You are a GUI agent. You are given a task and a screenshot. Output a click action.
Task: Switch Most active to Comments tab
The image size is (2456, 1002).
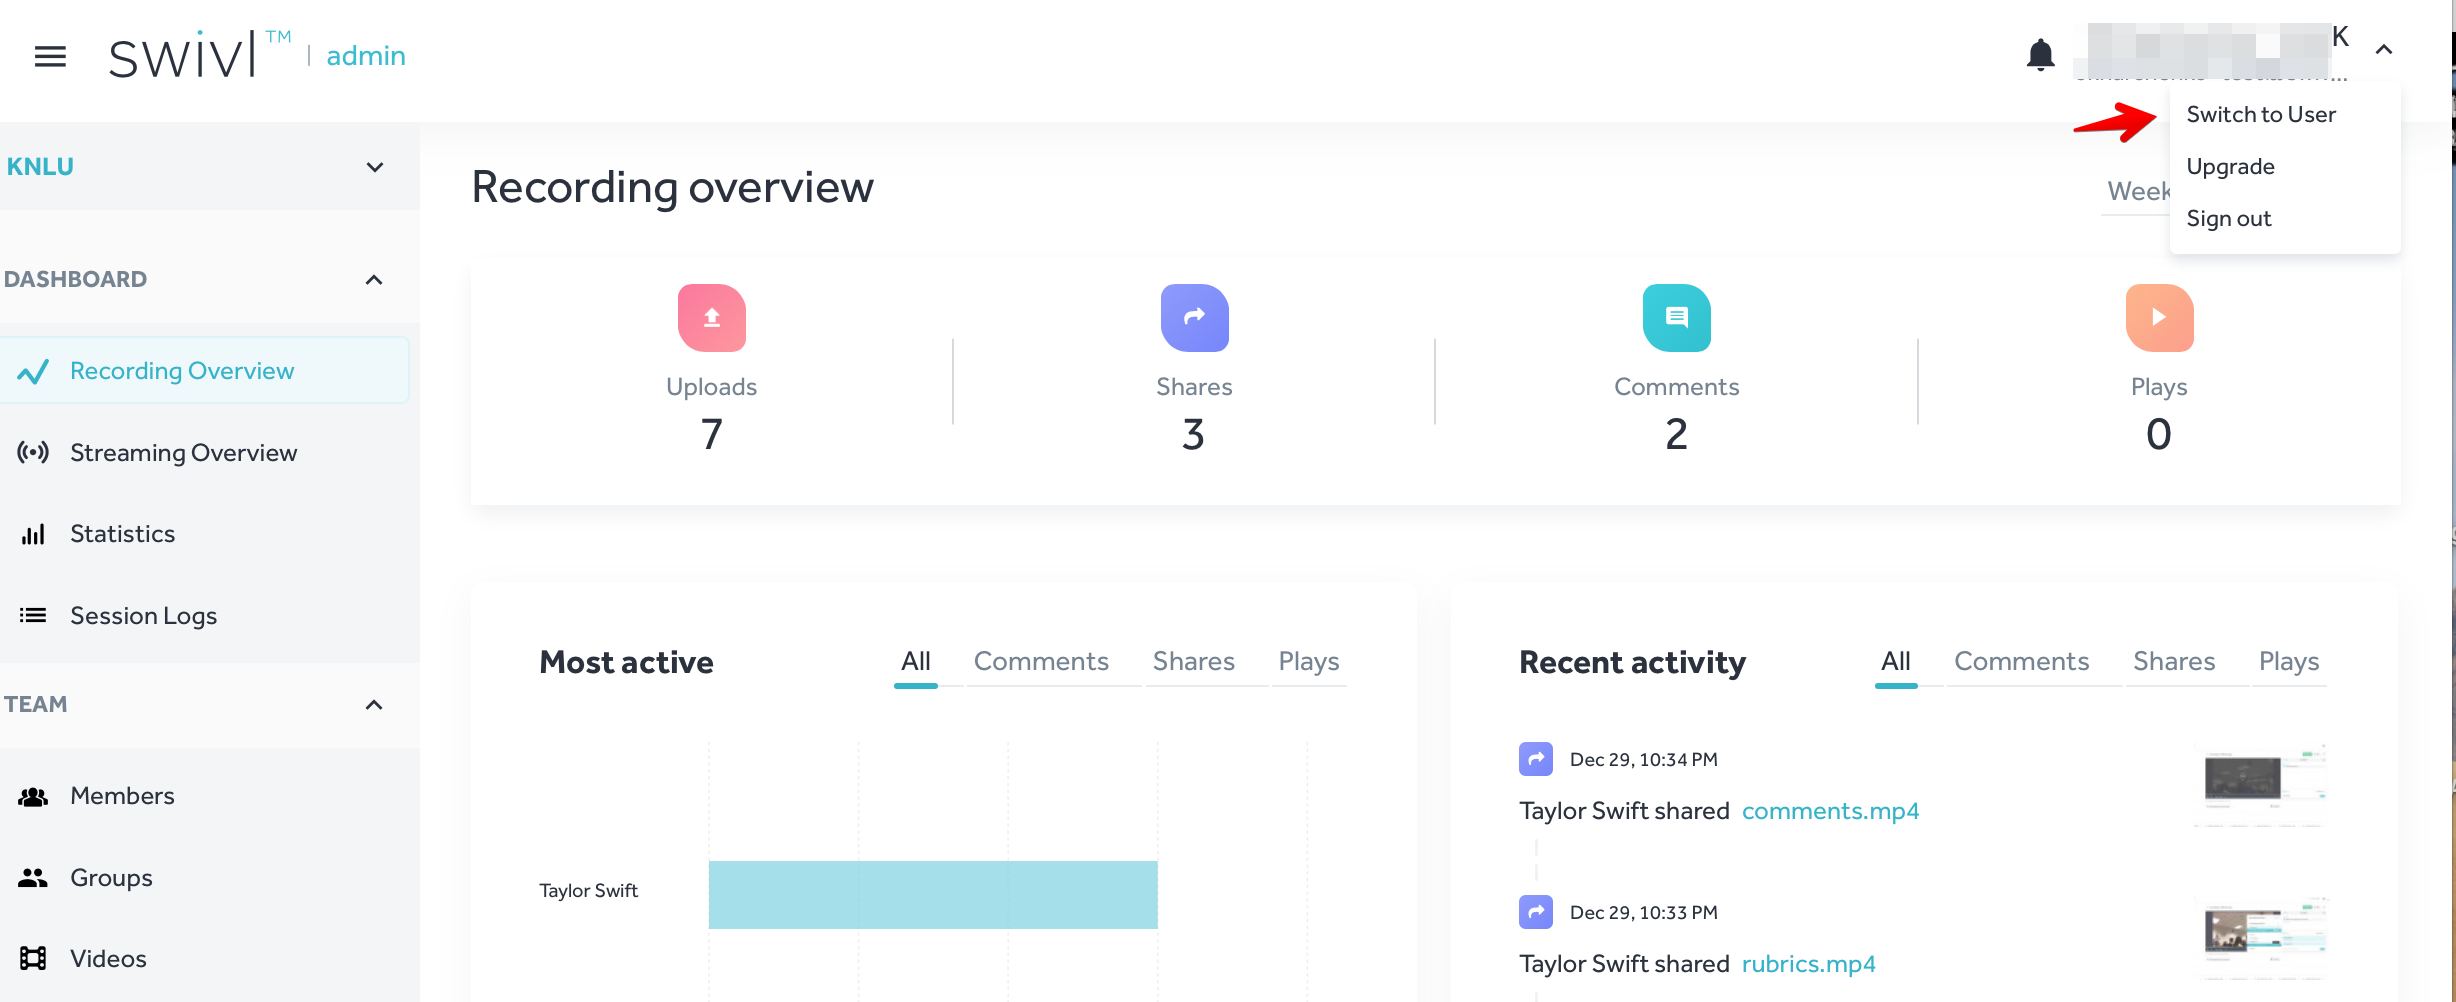point(1041,662)
